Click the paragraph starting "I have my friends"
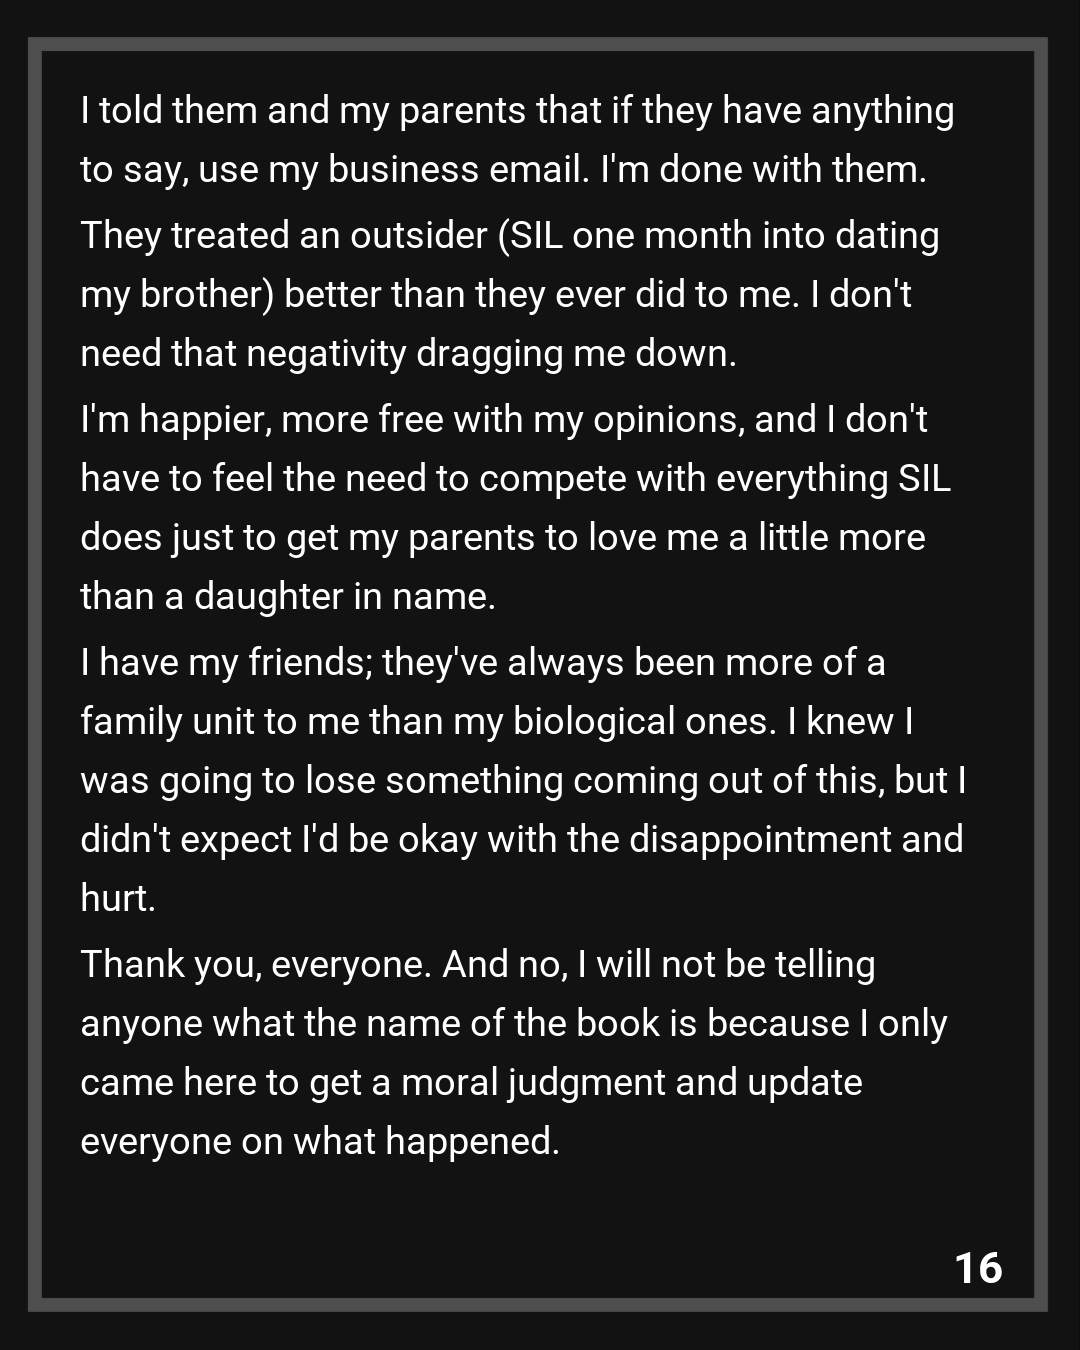The height and width of the screenshot is (1350, 1080). (x=522, y=780)
